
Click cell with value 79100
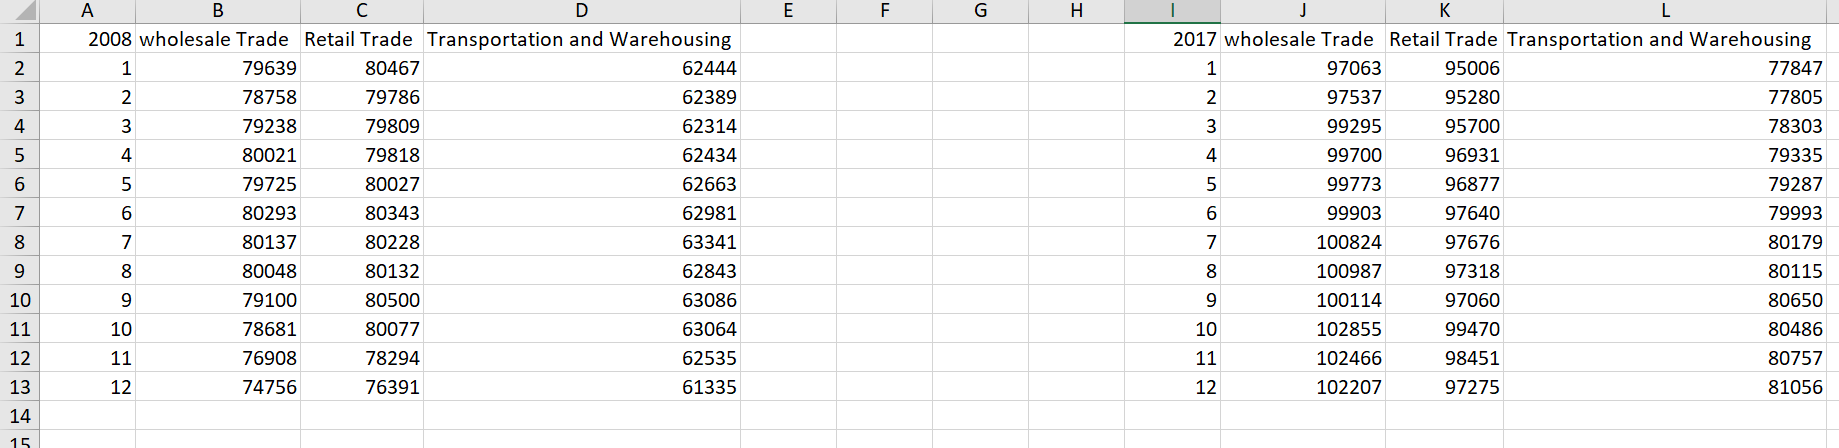tap(218, 300)
